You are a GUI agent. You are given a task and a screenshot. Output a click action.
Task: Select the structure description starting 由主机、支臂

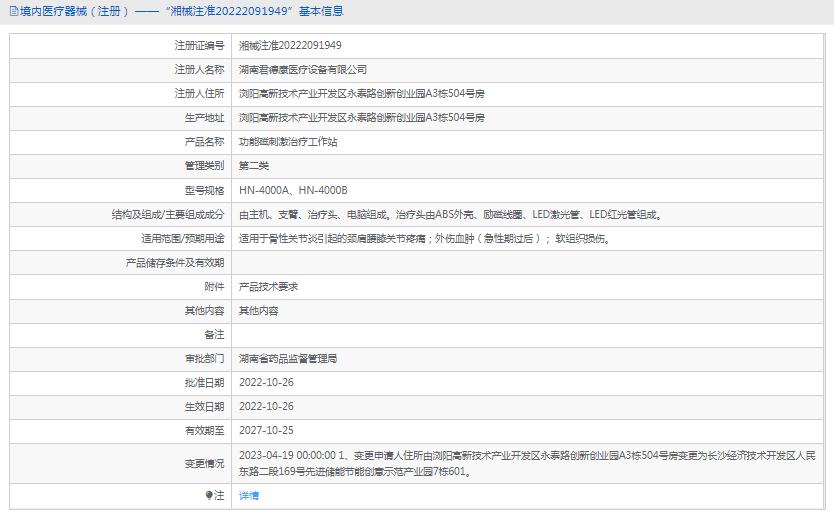click(x=451, y=215)
